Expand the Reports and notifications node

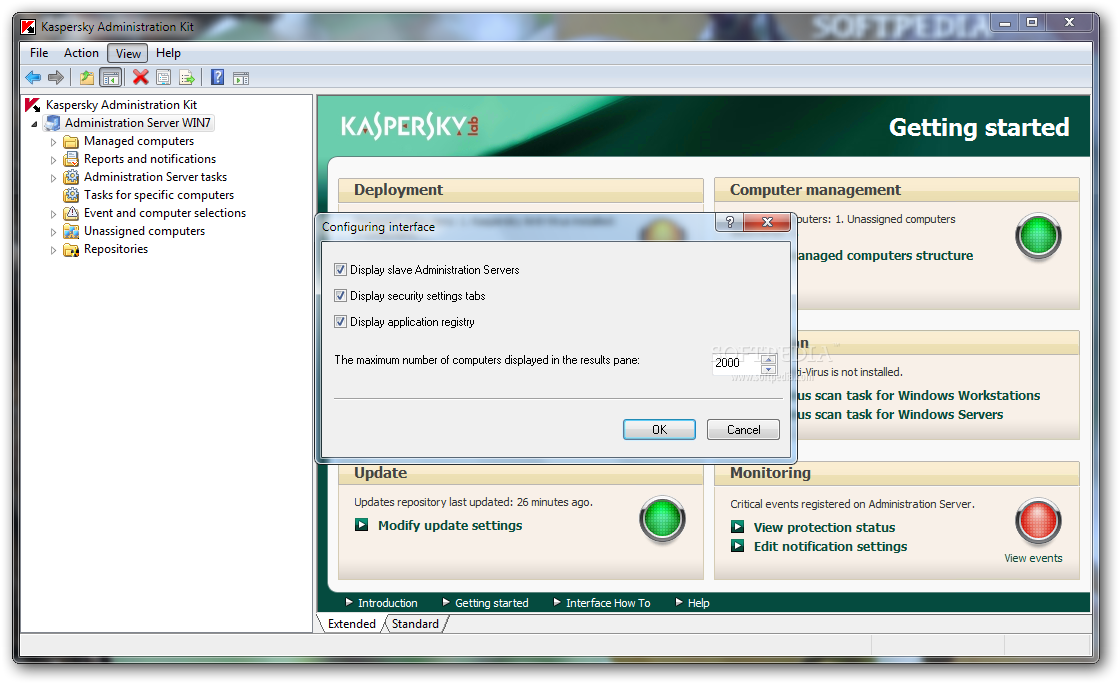[x=53, y=160]
